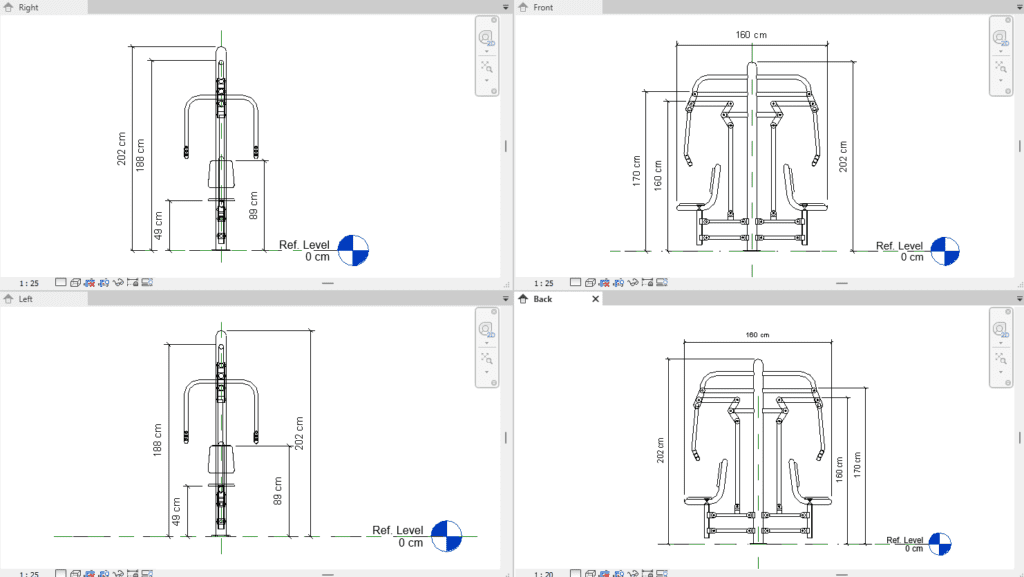The height and width of the screenshot is (577, 1024).
Task: Click Preview Visibility icon in Front view
Action: click(x=662, y=282)
